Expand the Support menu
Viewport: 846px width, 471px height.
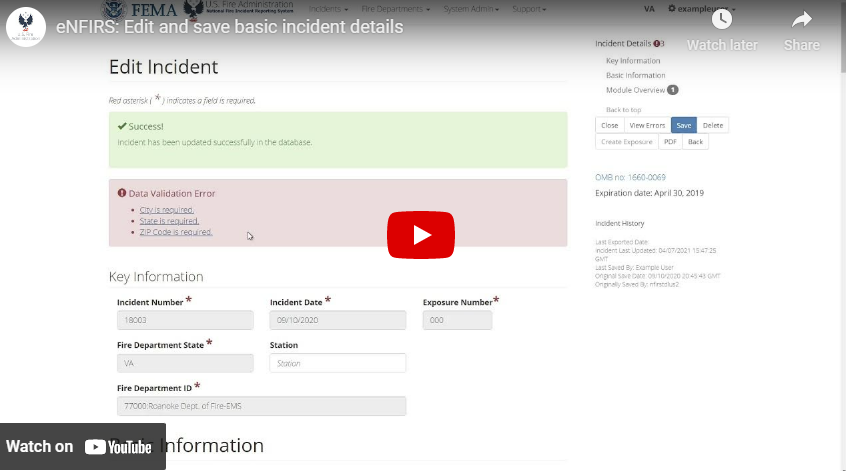pyautogui.click(x=529, y=9)
